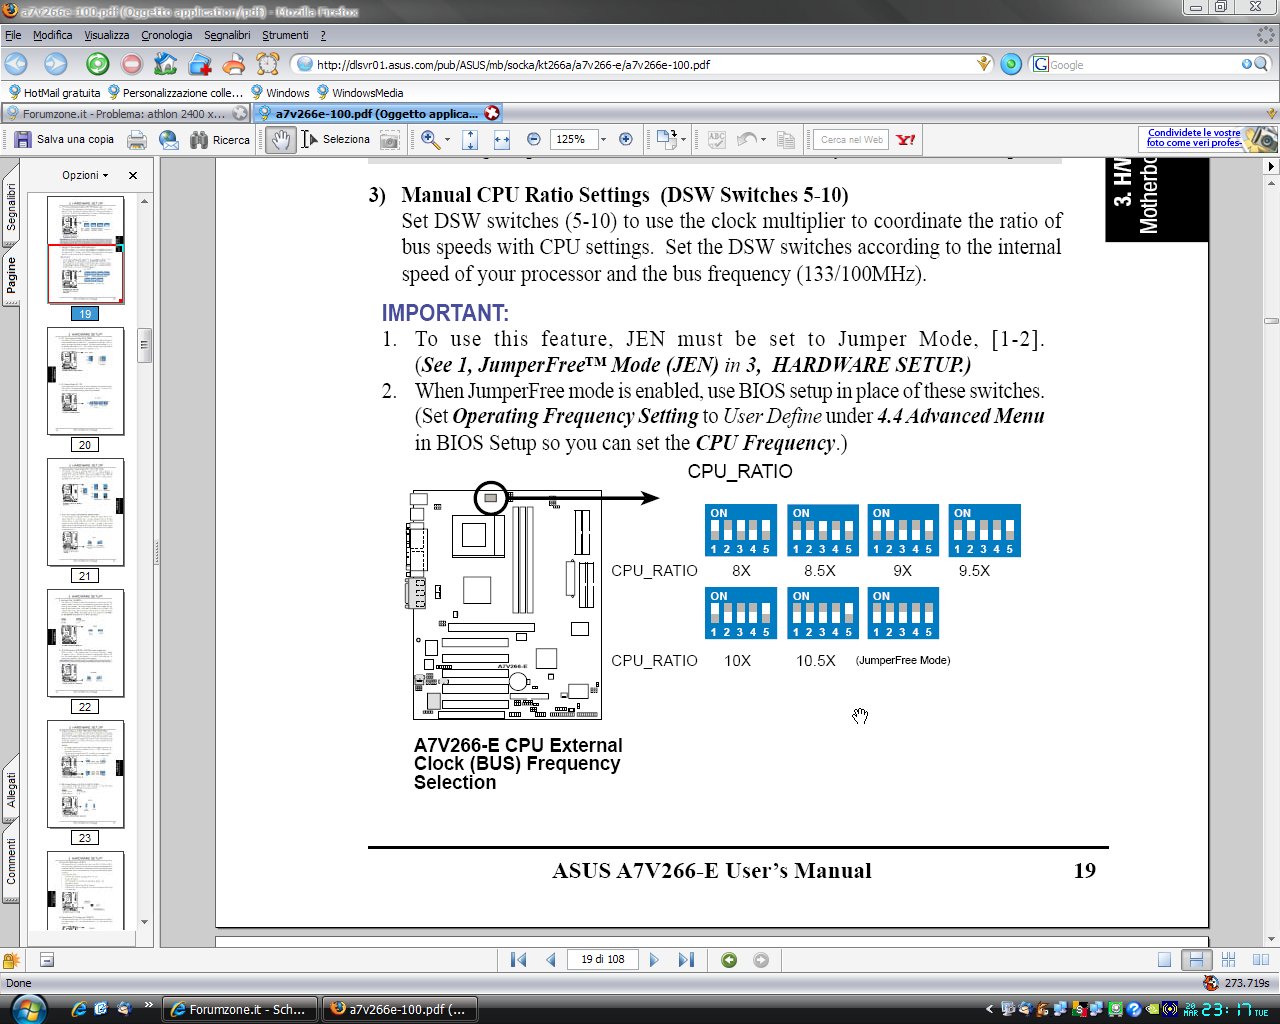Click the PDF toolbar printer icon
Screen dimensions: 1280x1024
coord(137,140)
